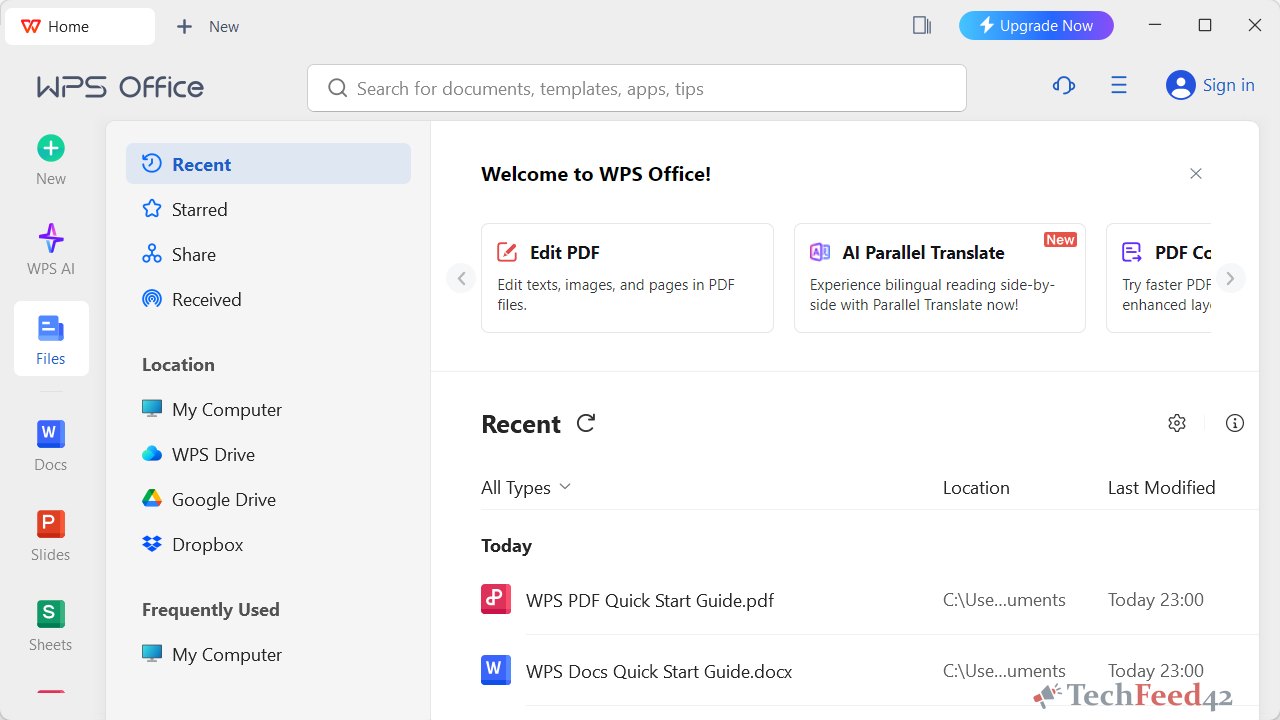
Task: Click the tablet layout icon near Upgrade
Action: (x=922, y=26)
